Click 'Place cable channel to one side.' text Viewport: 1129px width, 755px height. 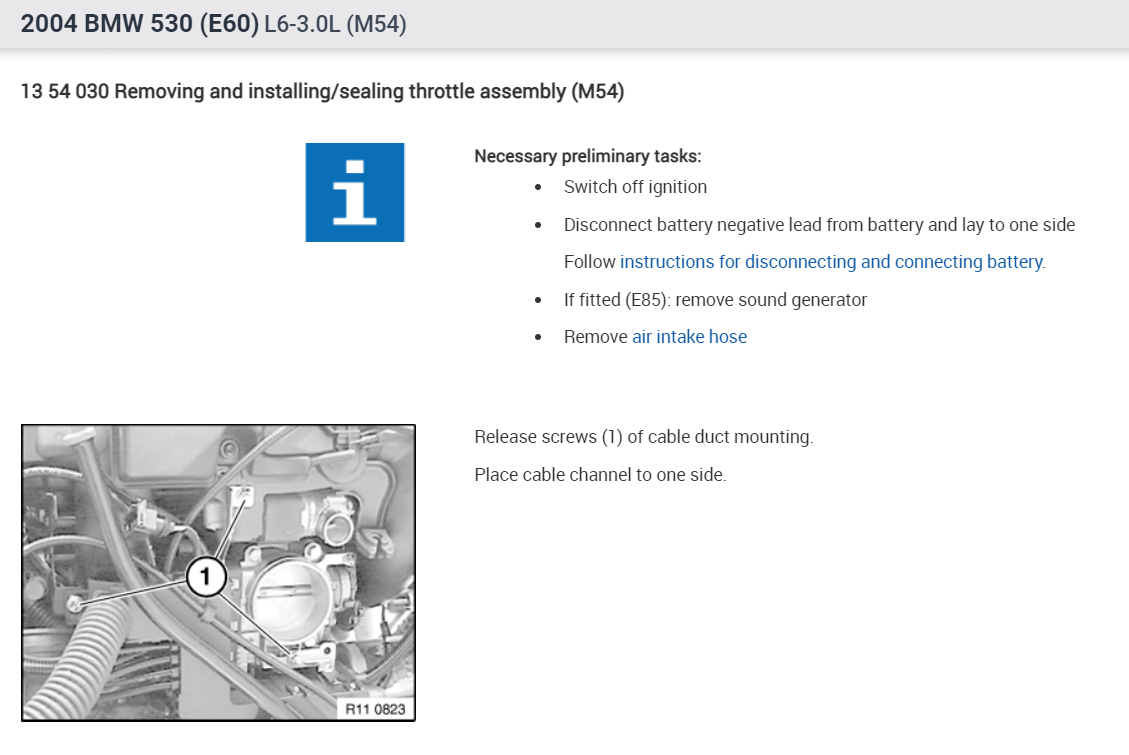point(601,475)
